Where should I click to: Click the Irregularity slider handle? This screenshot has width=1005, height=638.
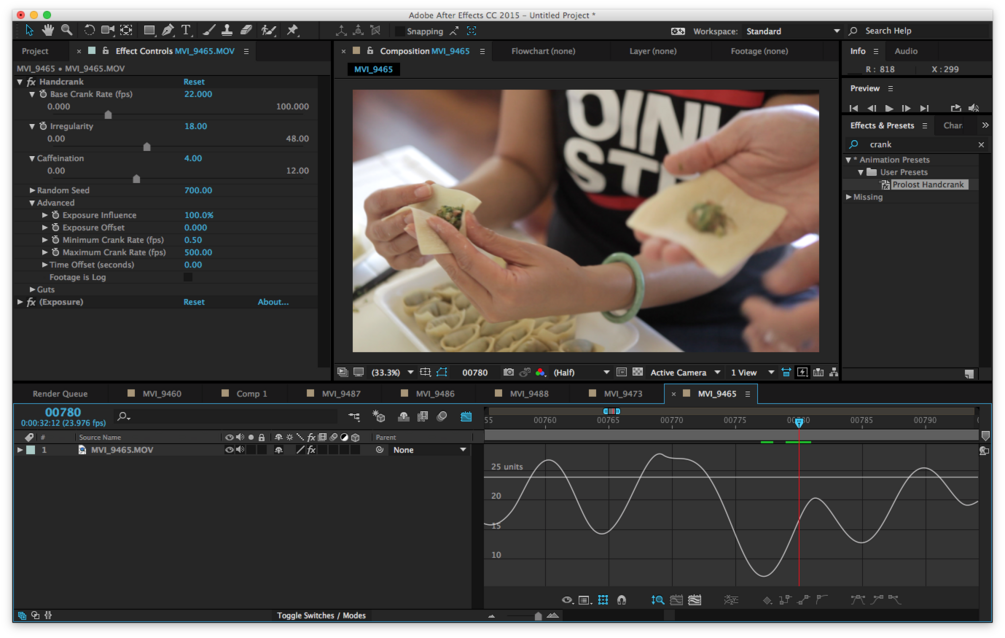147,147
